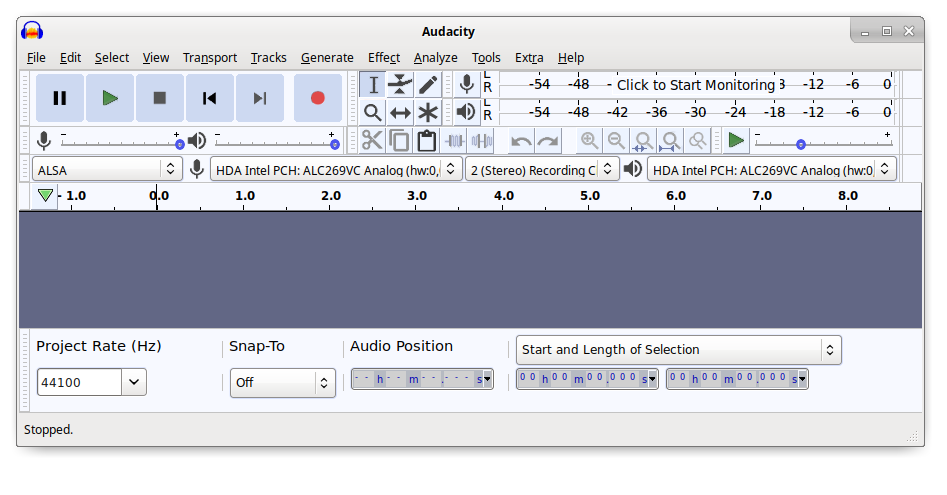Select the Time Shift tool
This screenshot has width=947, height=495.
point(400,112)
